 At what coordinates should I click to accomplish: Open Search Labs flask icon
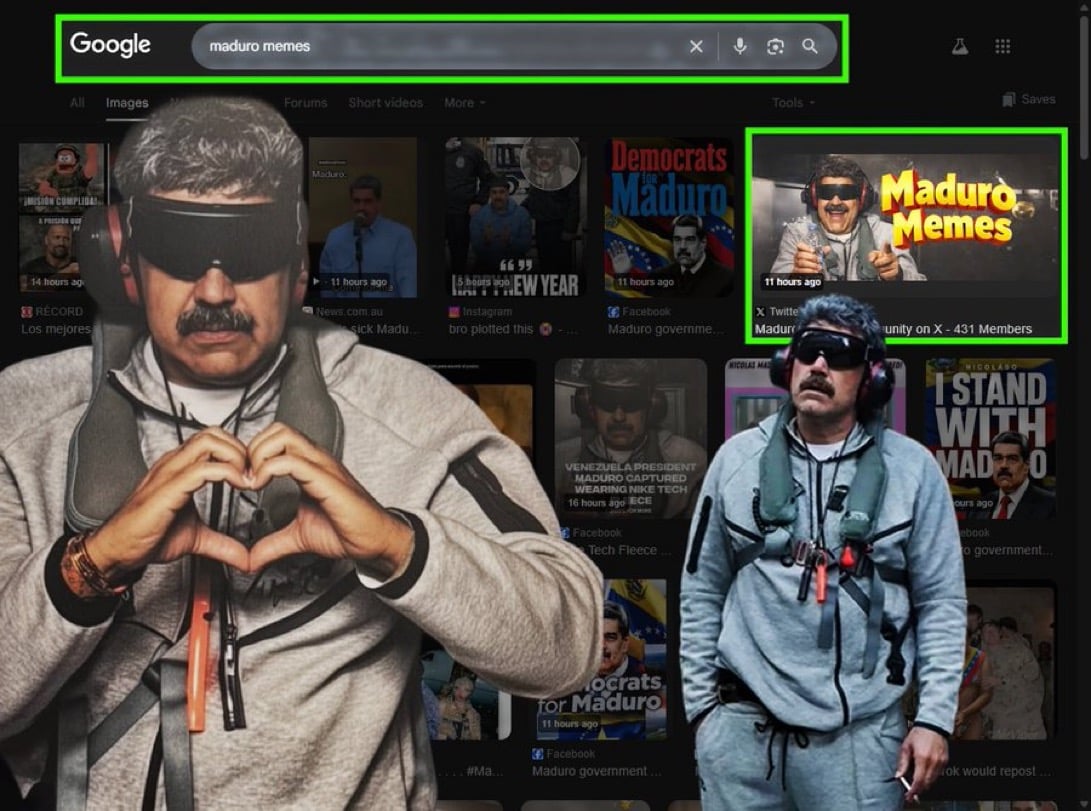click(x=960, y=47)
